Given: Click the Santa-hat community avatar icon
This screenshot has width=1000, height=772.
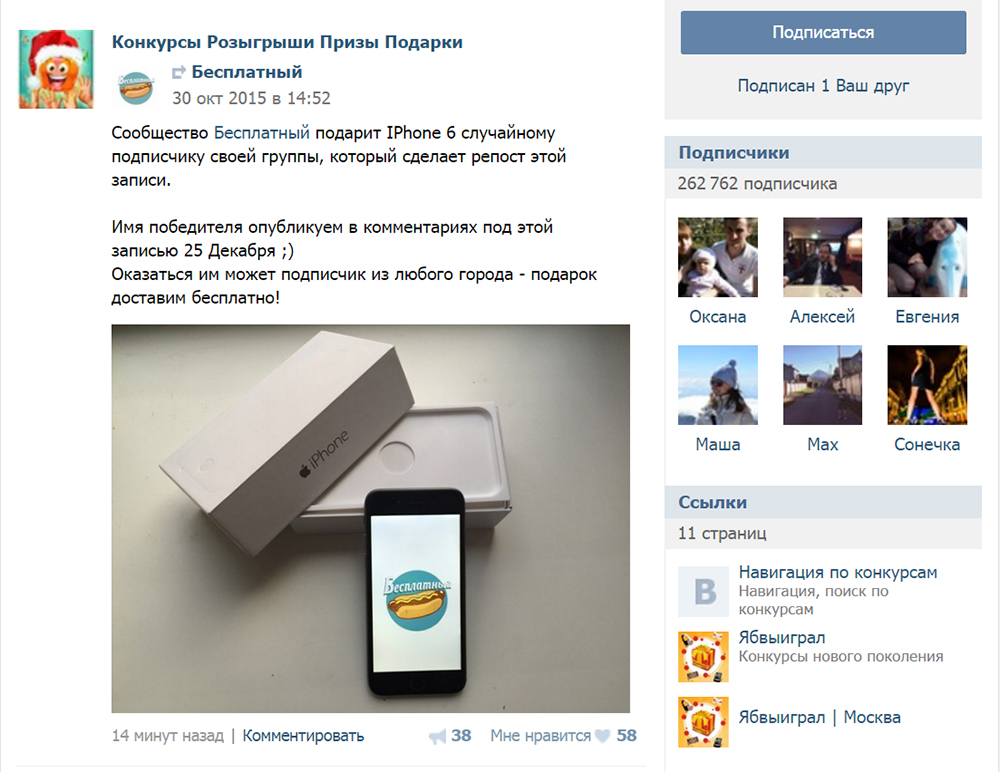Looking at the screenshot, I should point(56,69).
